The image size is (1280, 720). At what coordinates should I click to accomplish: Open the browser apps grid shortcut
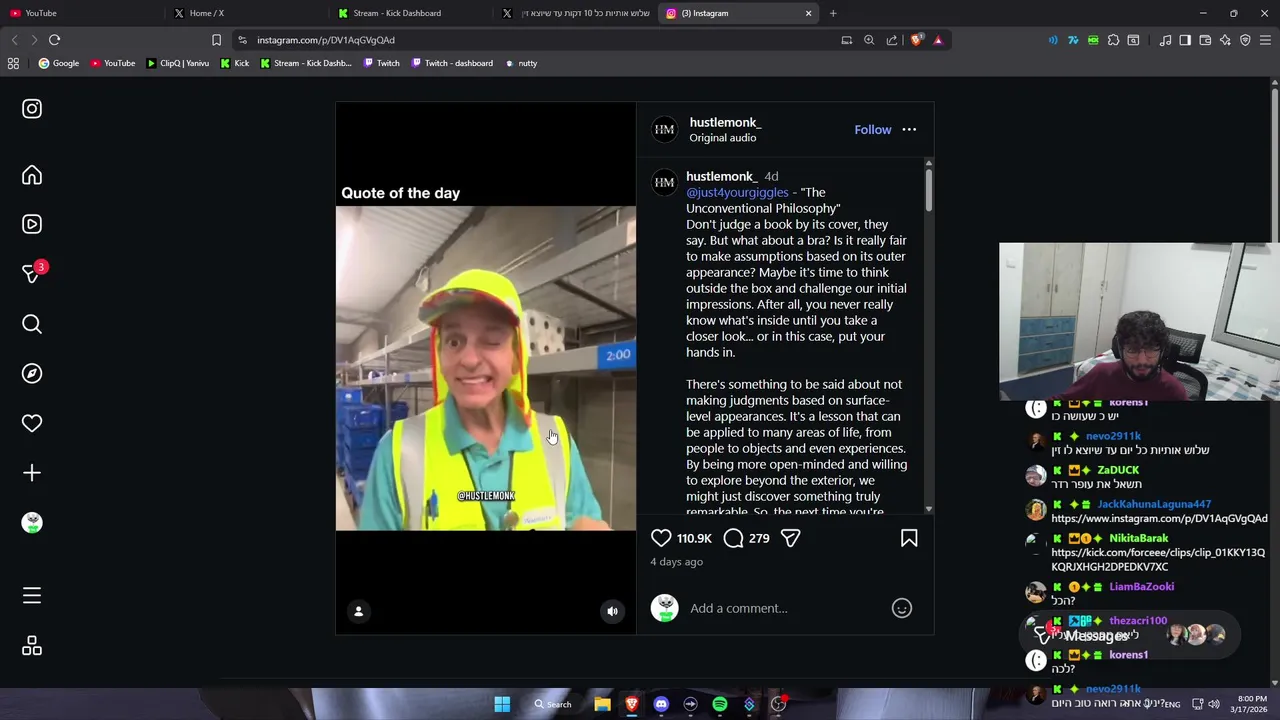(13, 63)
